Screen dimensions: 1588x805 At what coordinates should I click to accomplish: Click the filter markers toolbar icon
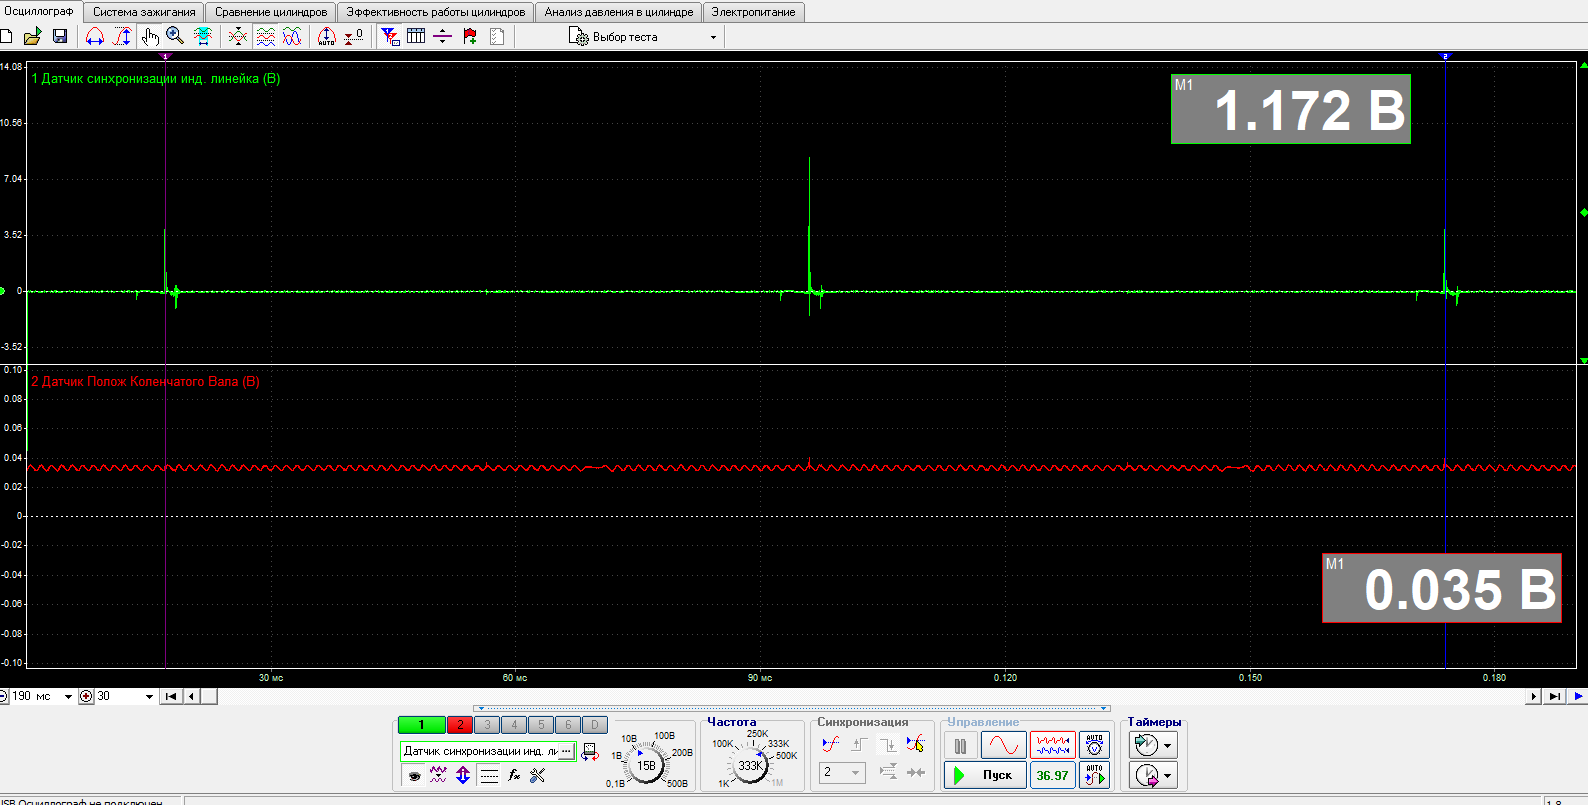coord(390,37)
